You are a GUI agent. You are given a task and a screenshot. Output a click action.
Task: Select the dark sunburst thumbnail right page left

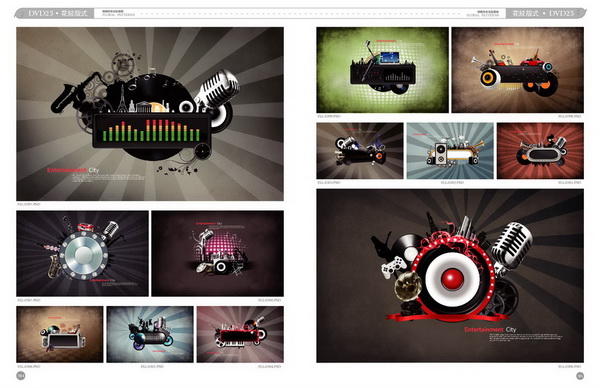pos(360,151)
